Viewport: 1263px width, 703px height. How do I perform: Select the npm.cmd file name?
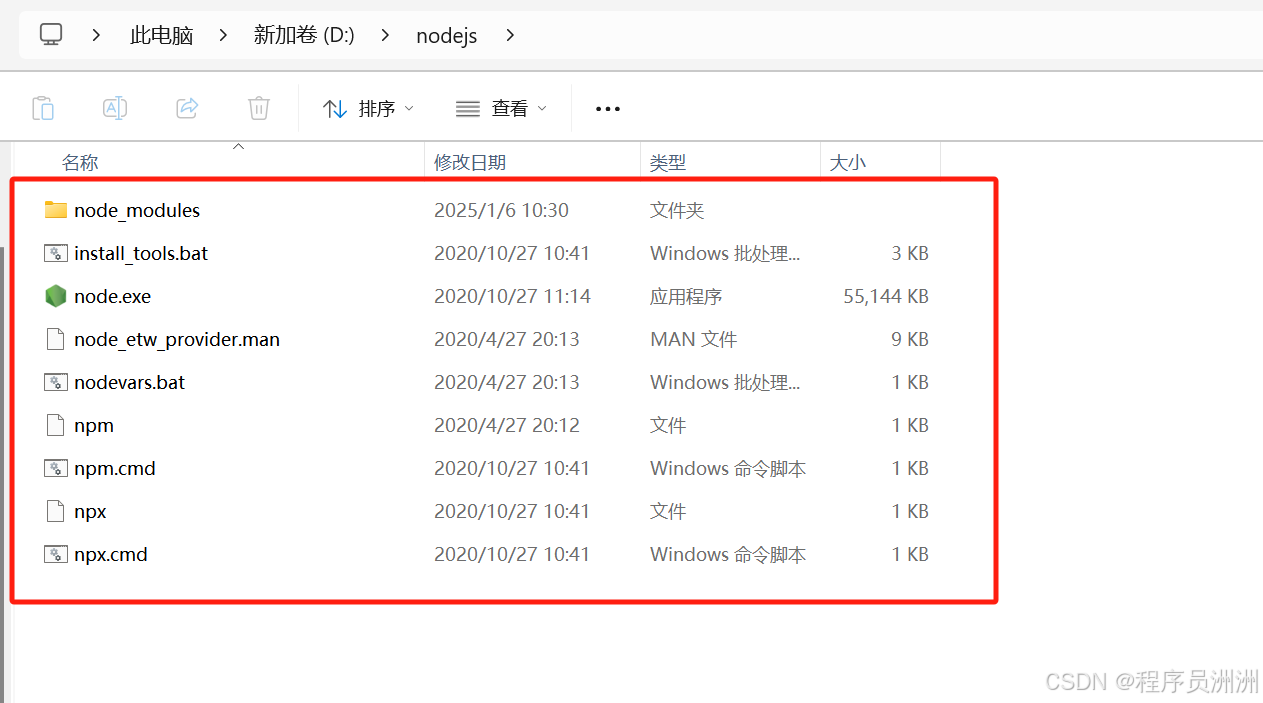tap(115, 468)
